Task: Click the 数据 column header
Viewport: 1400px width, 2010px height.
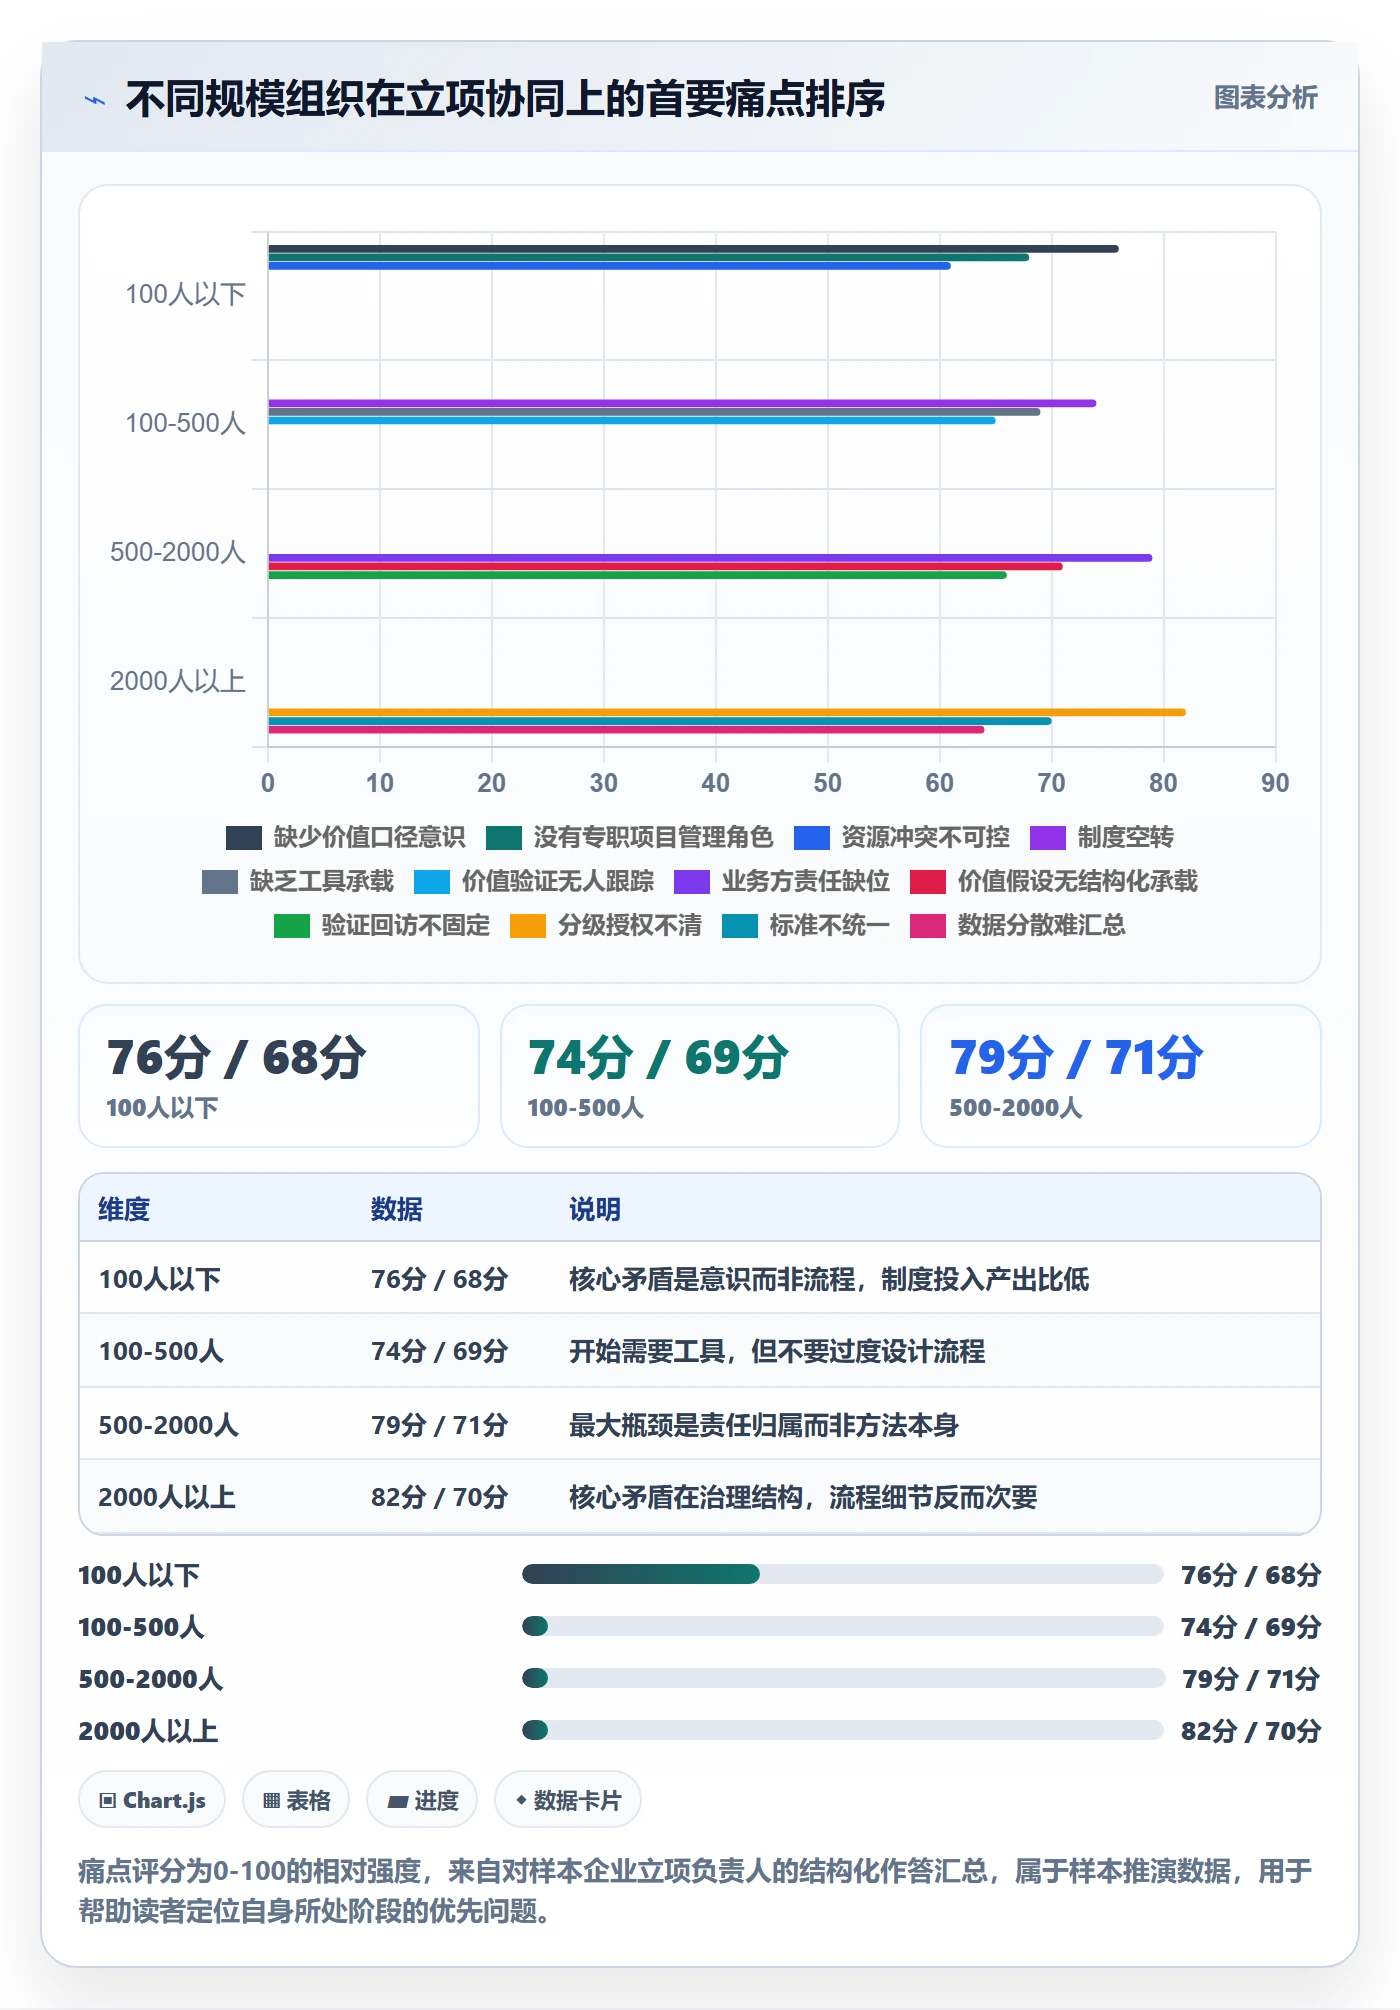Action: point(396,1209)
